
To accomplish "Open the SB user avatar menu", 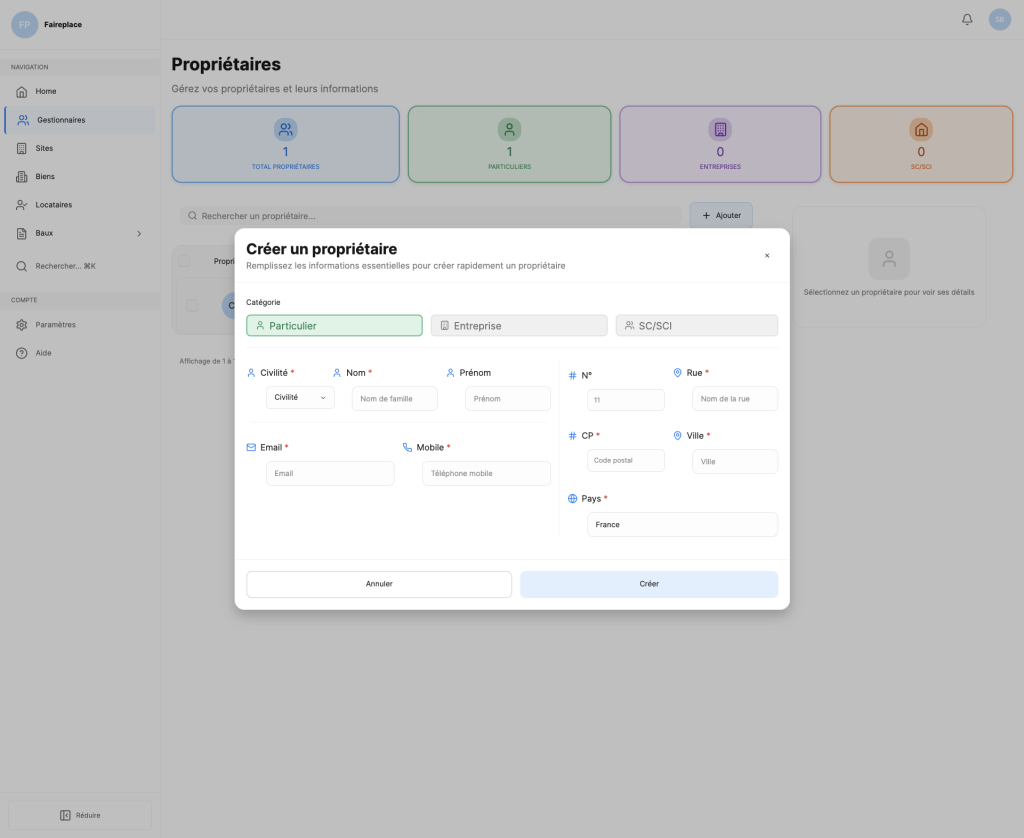I will coord(999,19).
